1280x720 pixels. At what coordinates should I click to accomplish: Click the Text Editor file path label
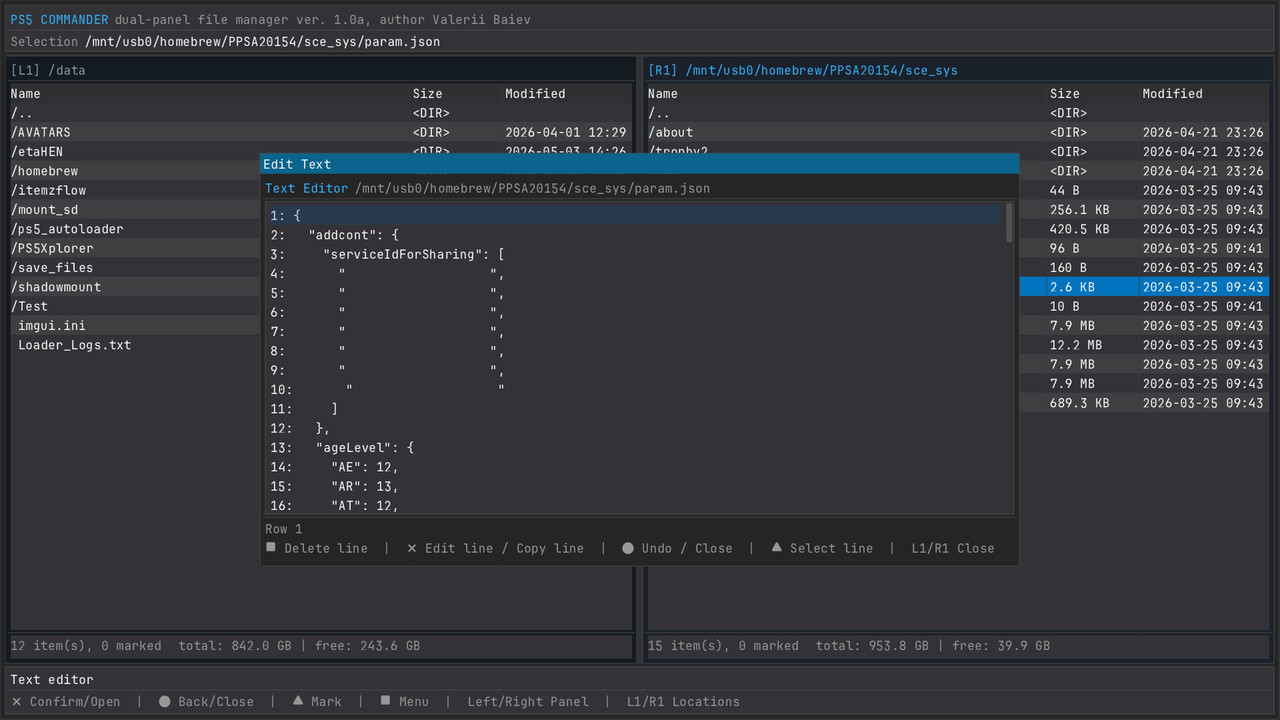click(x=532, y=188)
